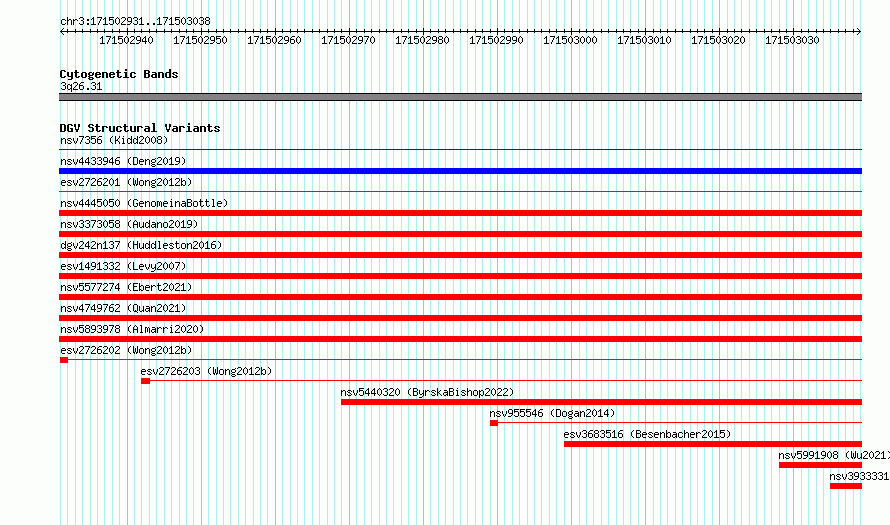Screen dimensions: 890x525
Task: Select the red nsv4445050 GenomeinaBottle bar
Action: [460, 213]
